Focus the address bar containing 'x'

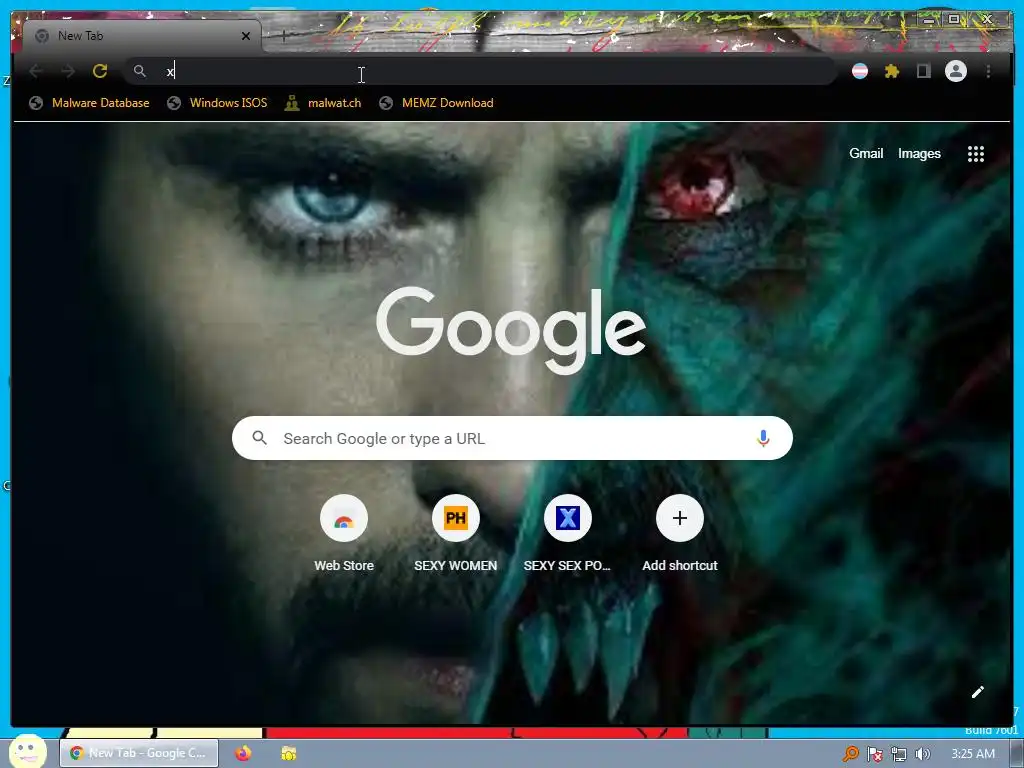pos(480,71)
